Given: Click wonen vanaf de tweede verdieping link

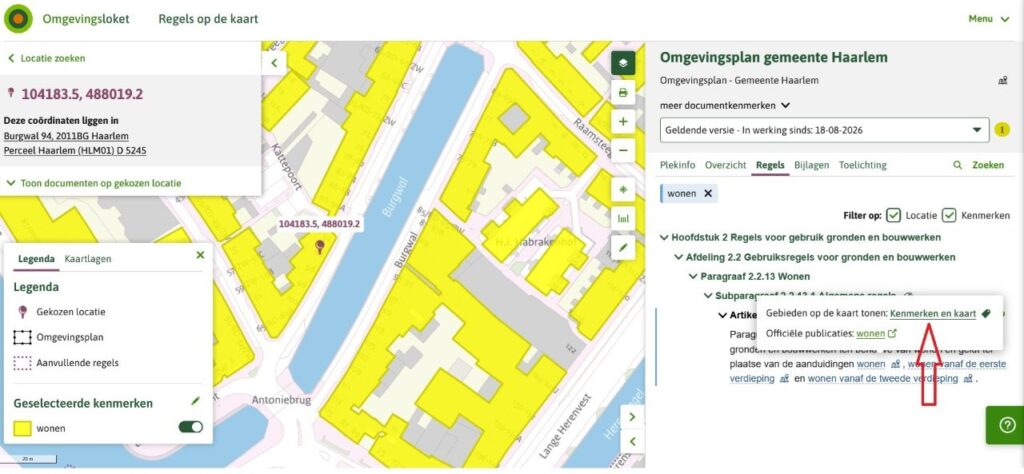Looking at the screenshot, I should (883, 379).
